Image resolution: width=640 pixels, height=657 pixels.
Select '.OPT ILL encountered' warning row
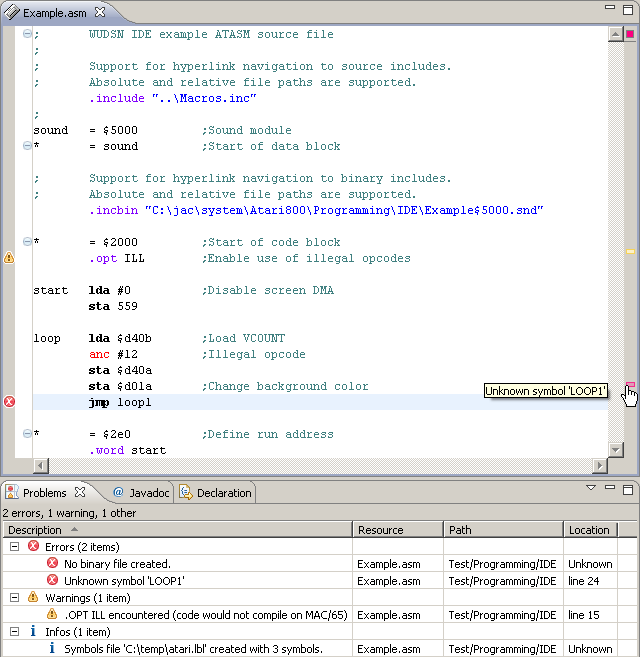(319, 615)
